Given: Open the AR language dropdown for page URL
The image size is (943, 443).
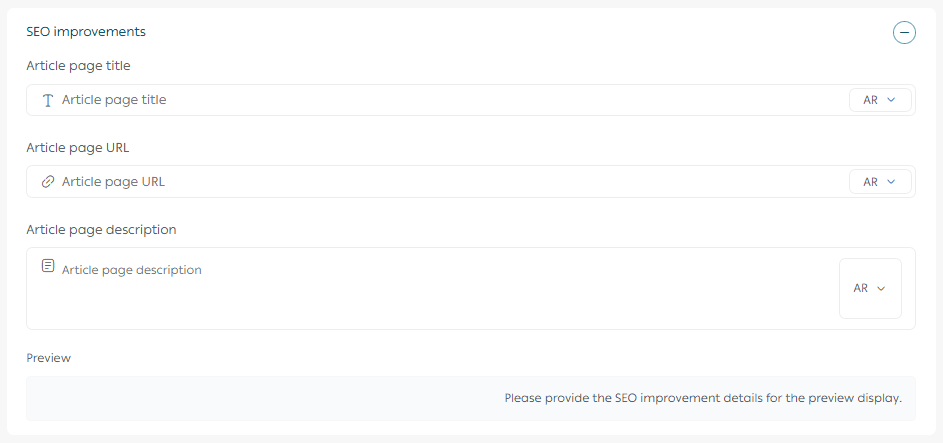Looking at the screenshot, I should coord(880,182).
